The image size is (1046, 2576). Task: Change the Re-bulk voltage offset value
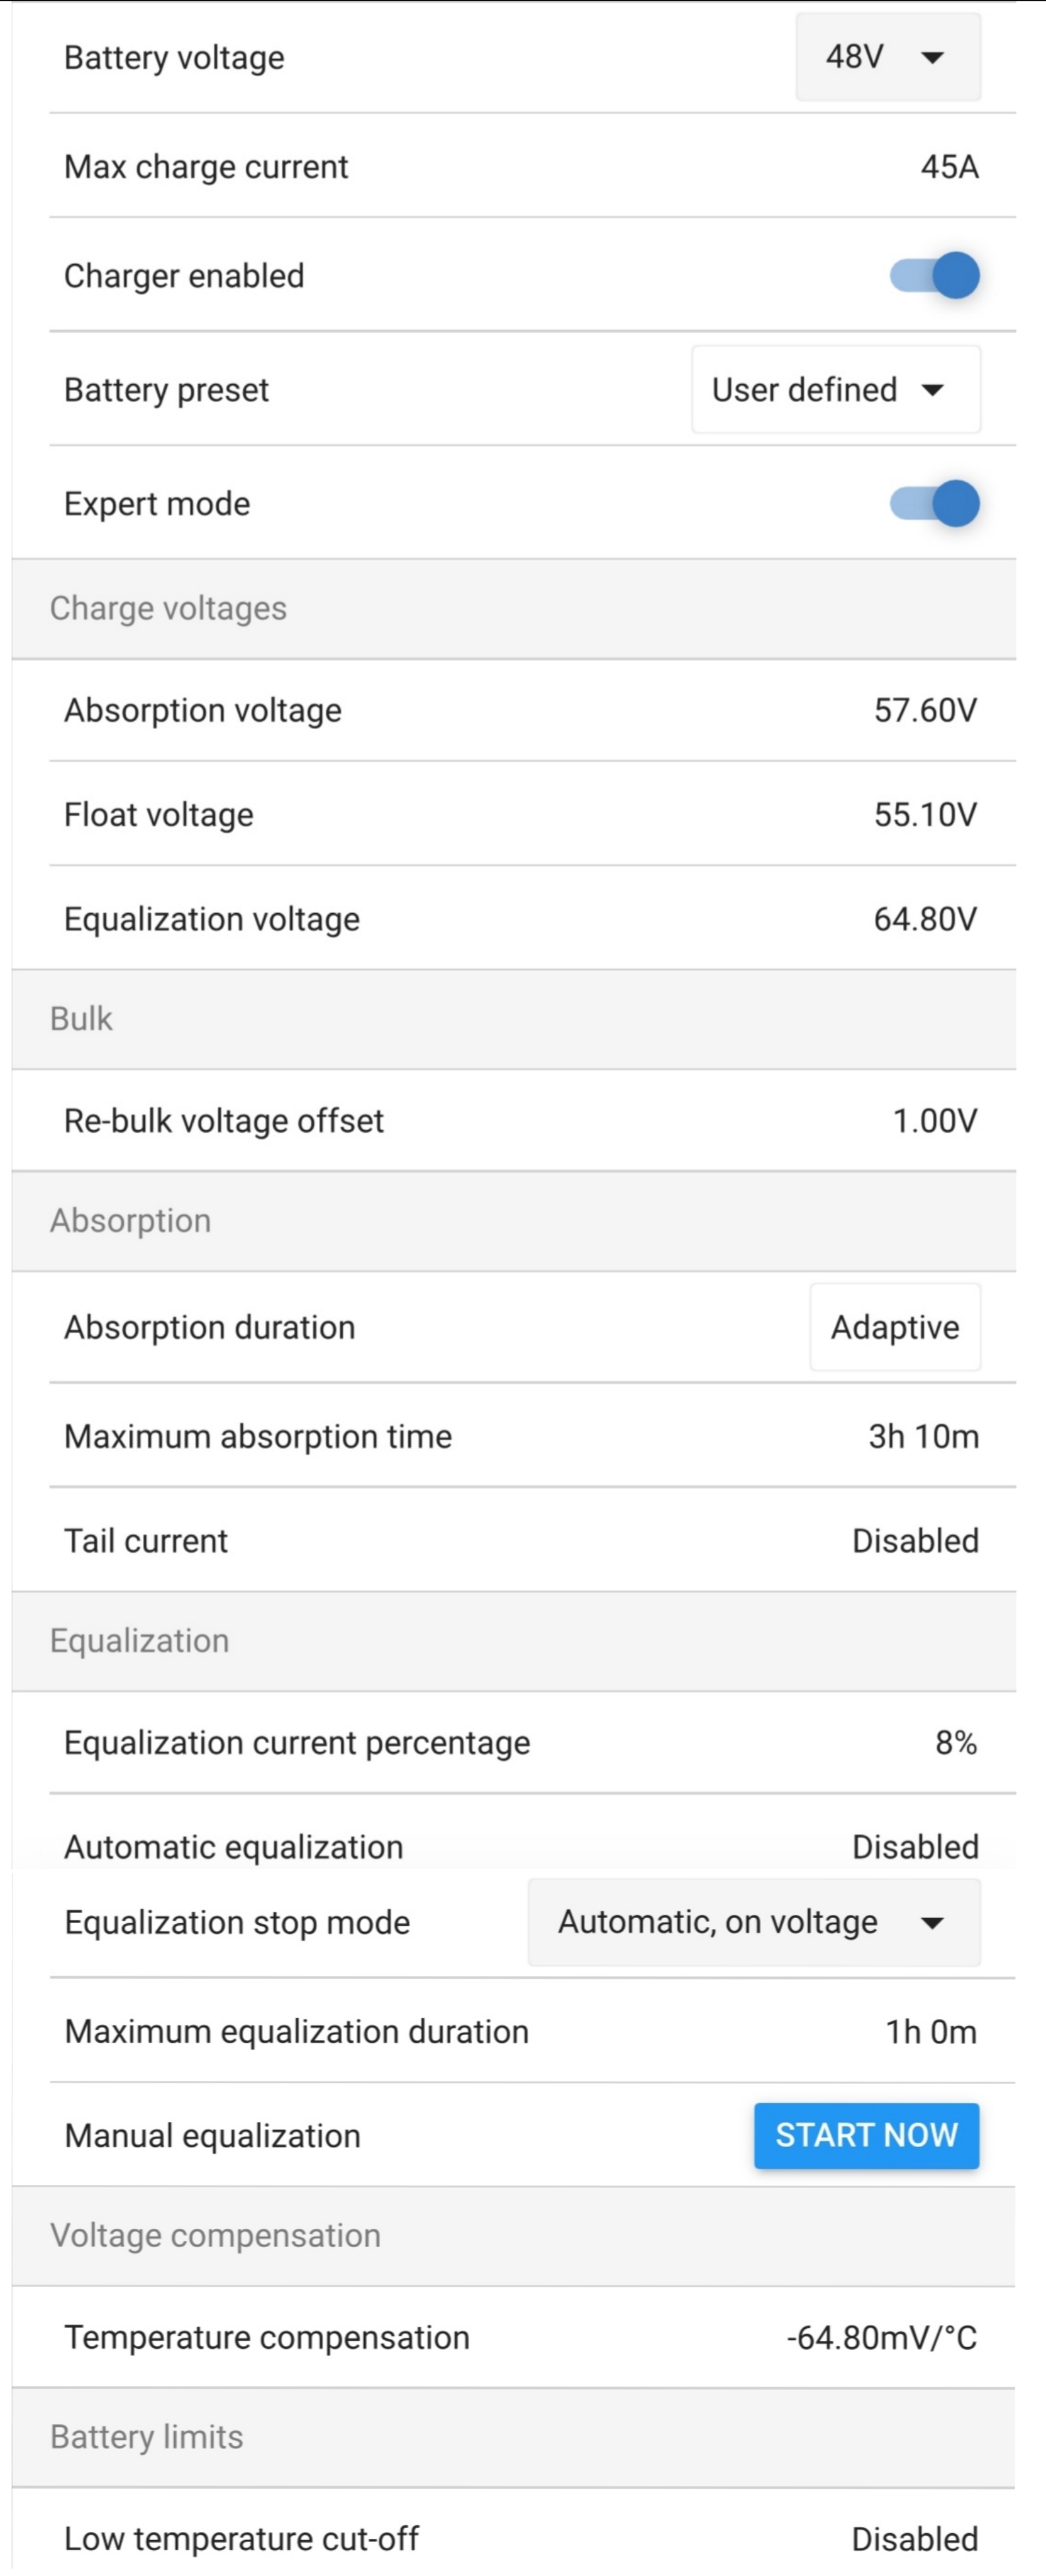(x=933, y=1121)
